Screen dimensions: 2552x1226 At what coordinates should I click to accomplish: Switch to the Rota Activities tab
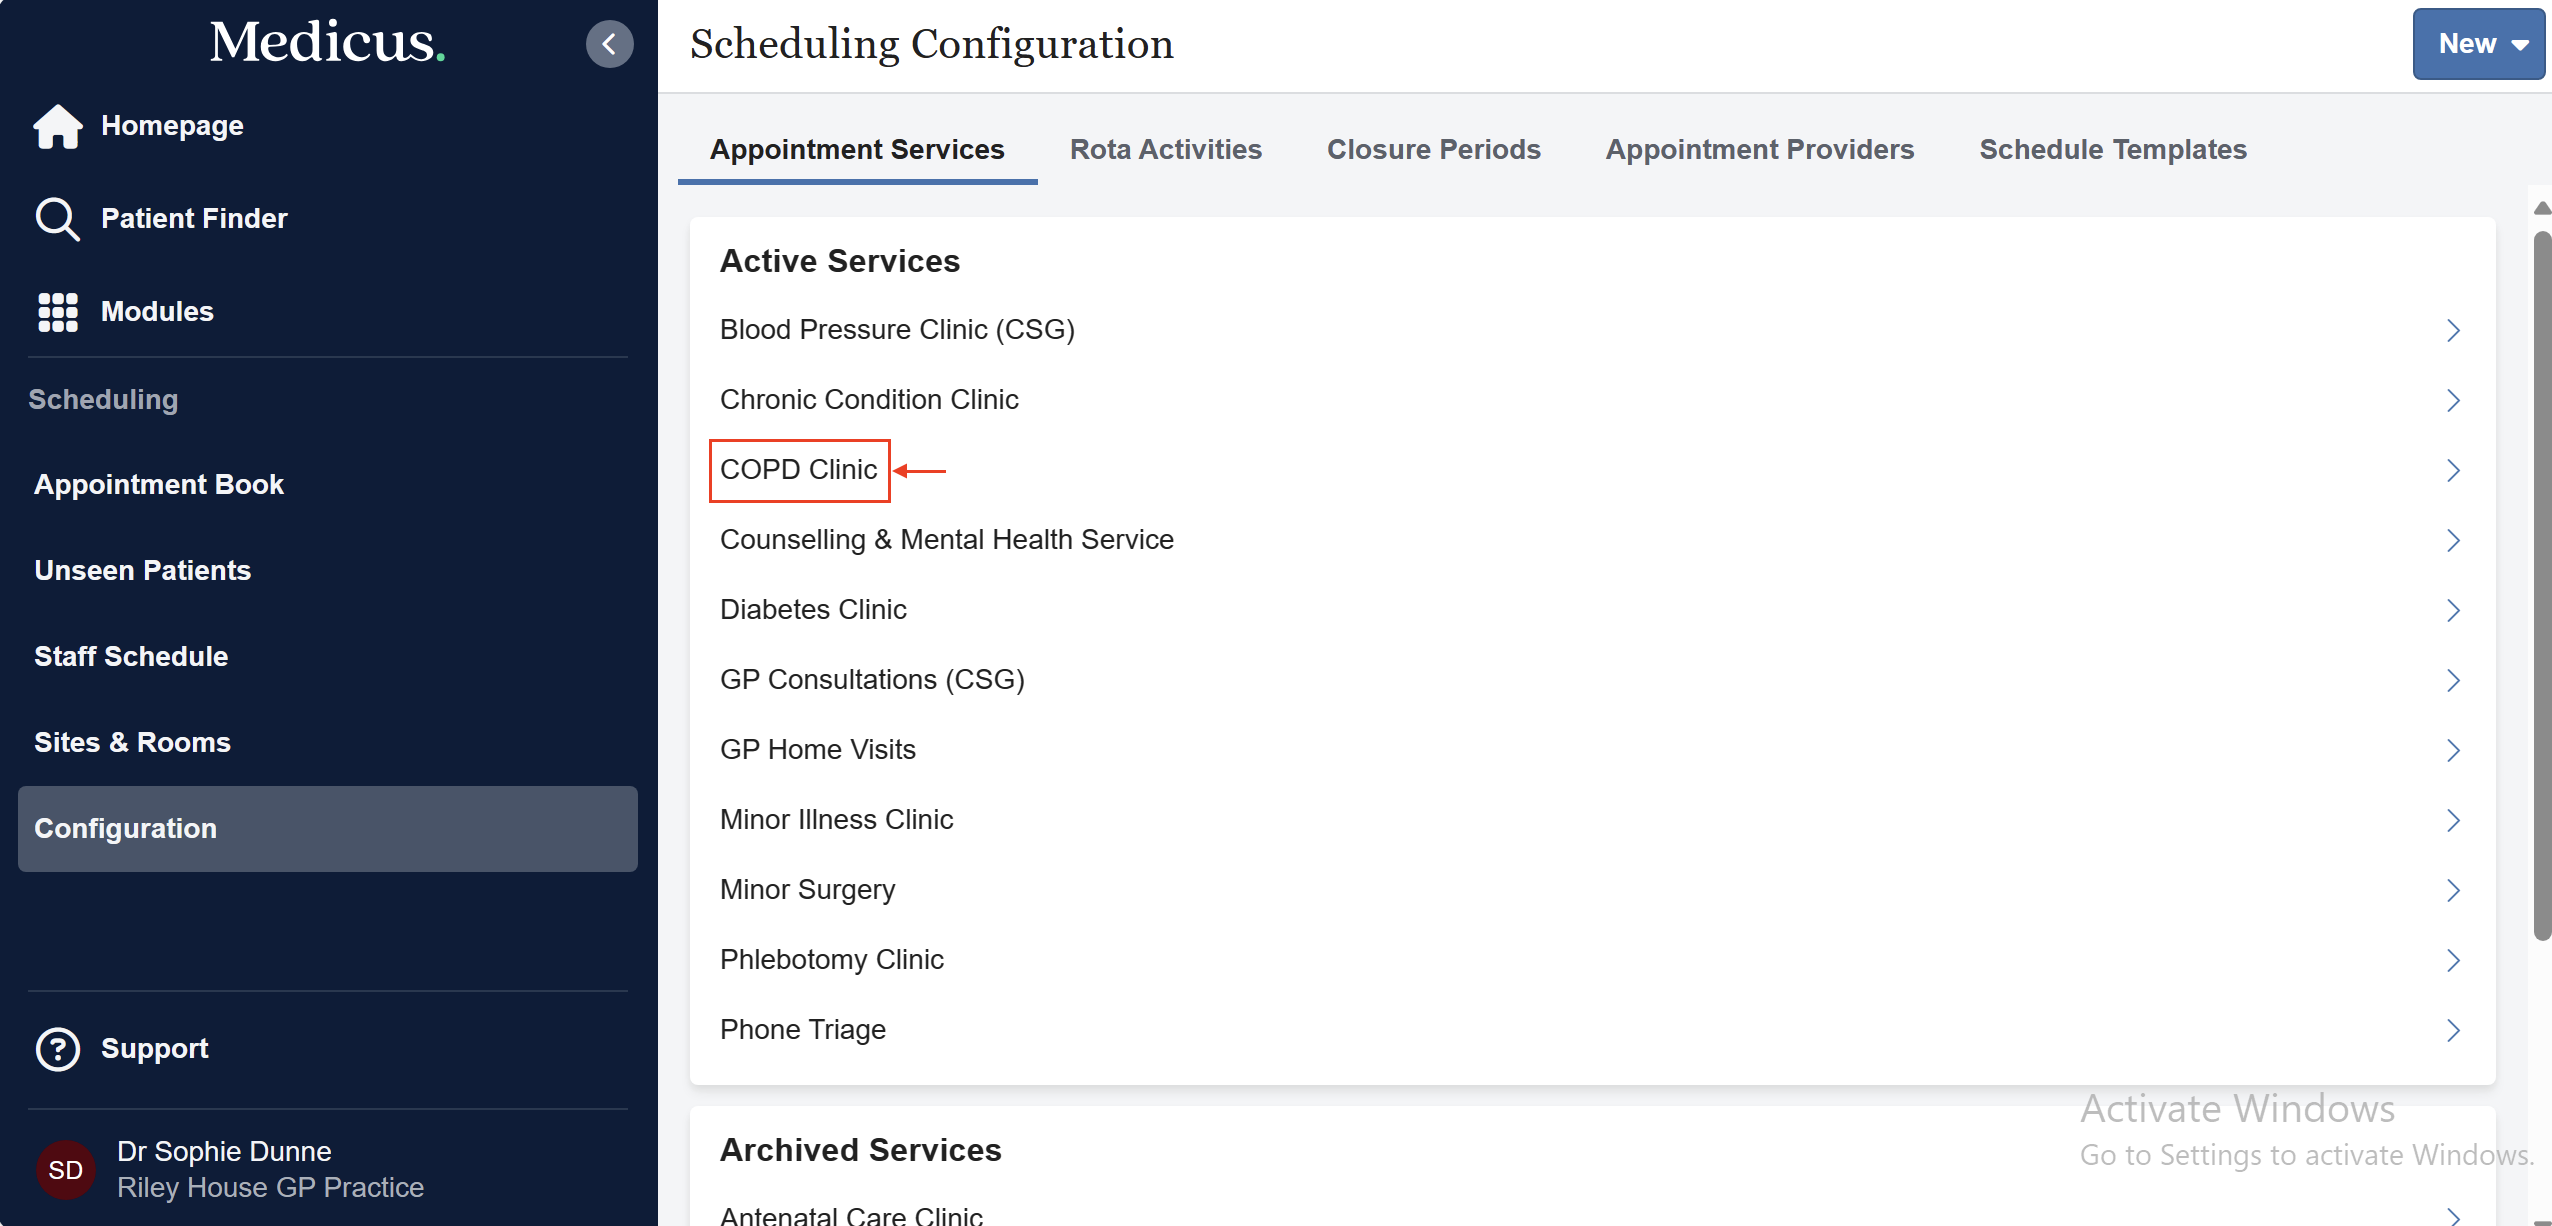tap(1165, 150)
